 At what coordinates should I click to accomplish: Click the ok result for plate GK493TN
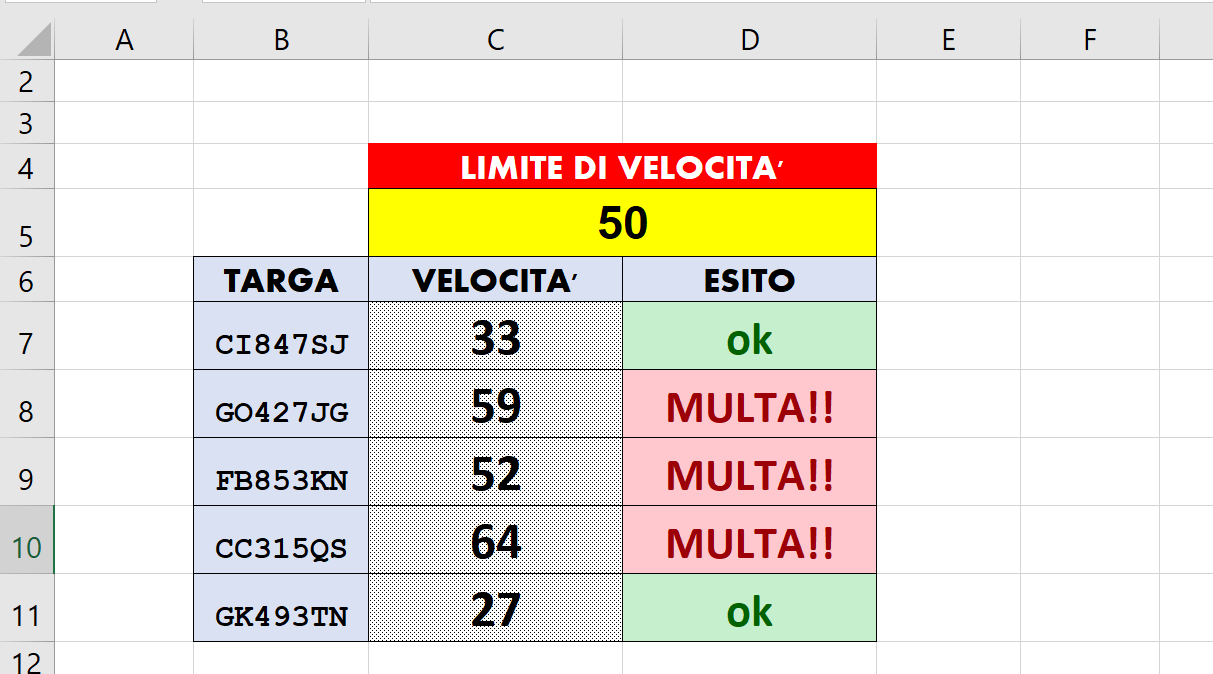click(x=749, y=609)
